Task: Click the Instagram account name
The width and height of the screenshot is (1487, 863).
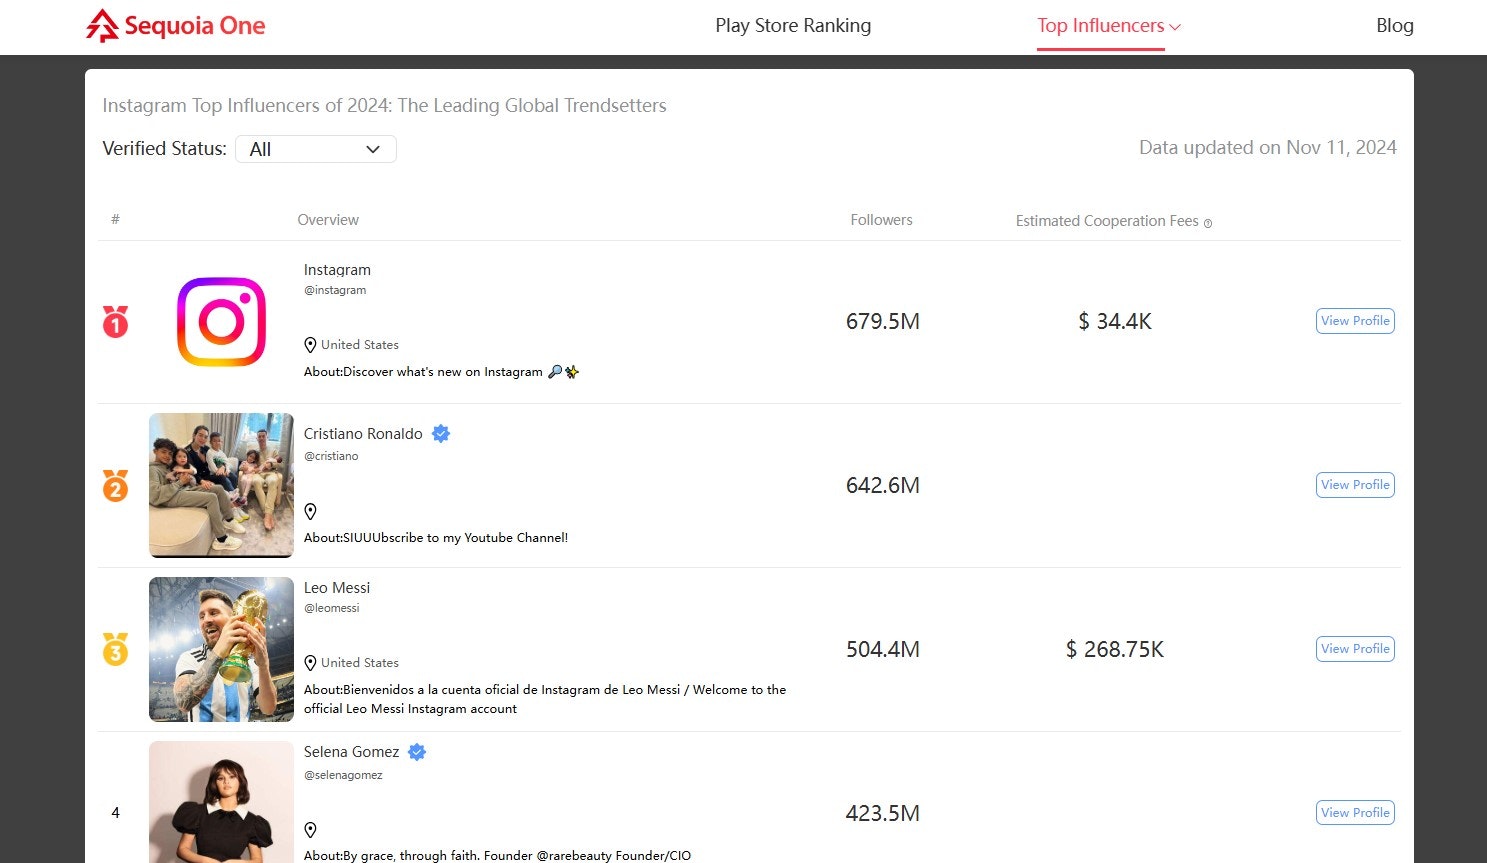Action: click(337, 270)
